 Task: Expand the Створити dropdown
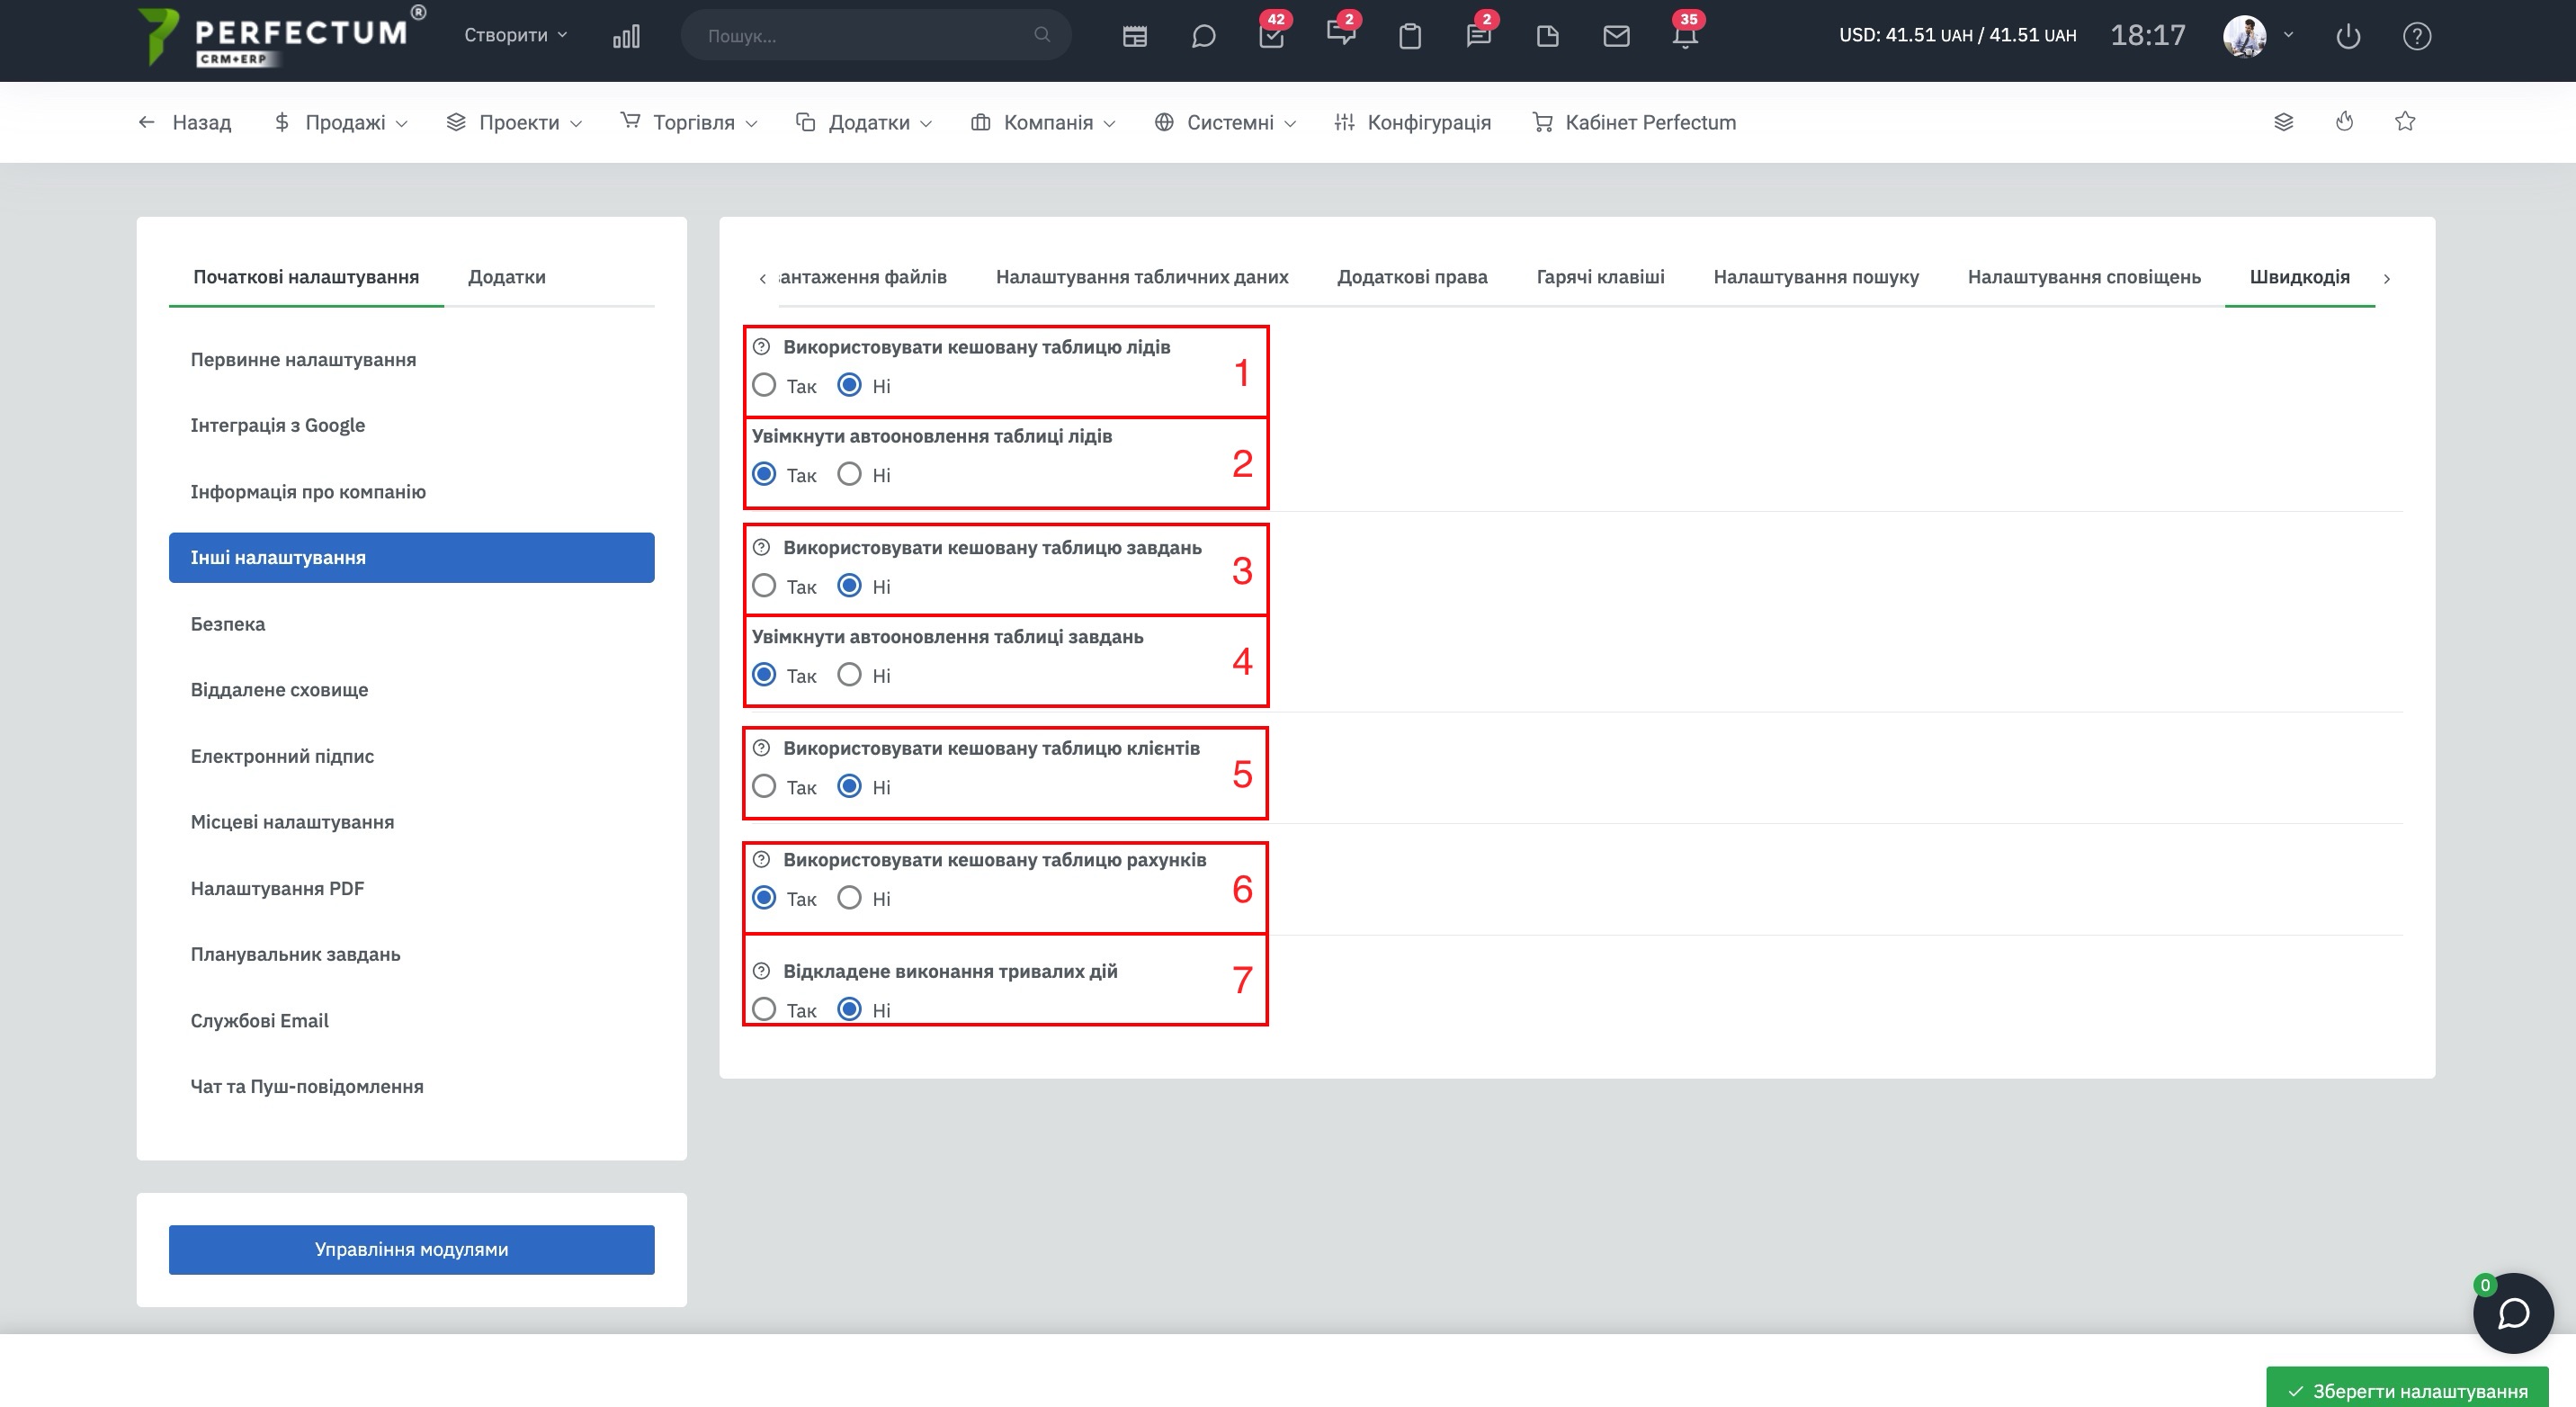click(515, 35)
